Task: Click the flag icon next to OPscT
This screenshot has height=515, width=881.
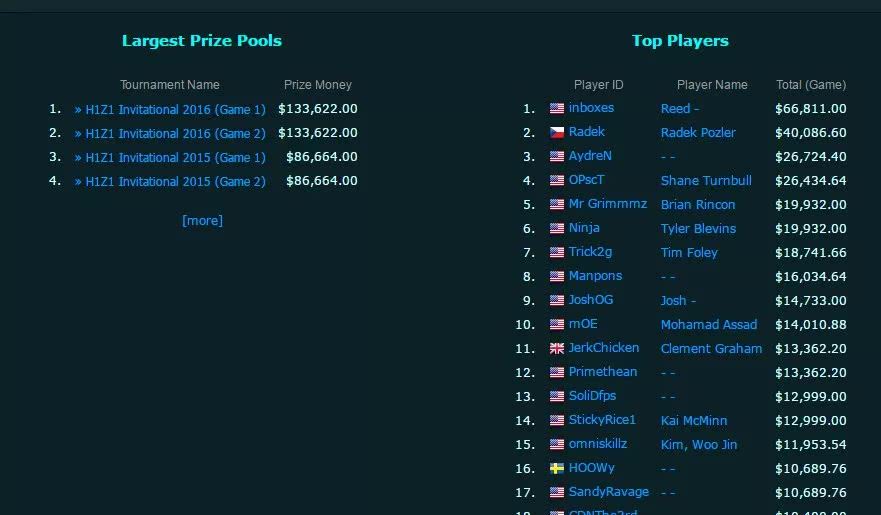Action: (557, 180)
